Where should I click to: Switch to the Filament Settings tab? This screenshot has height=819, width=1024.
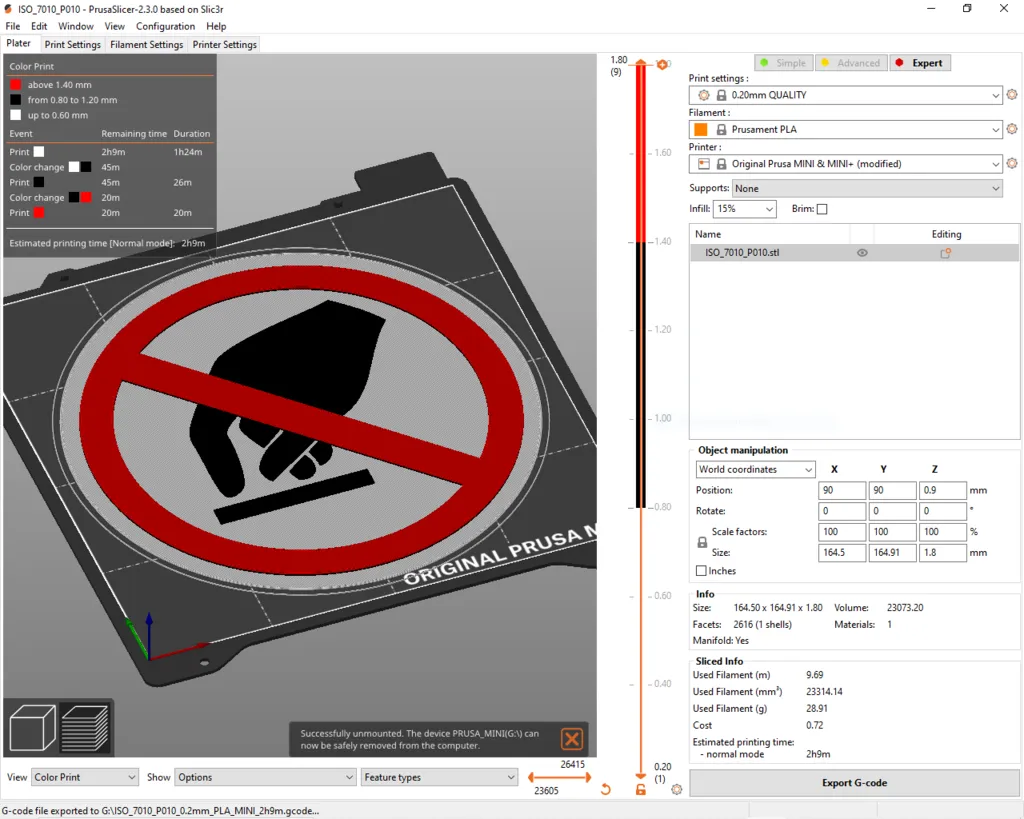[146, 44]
